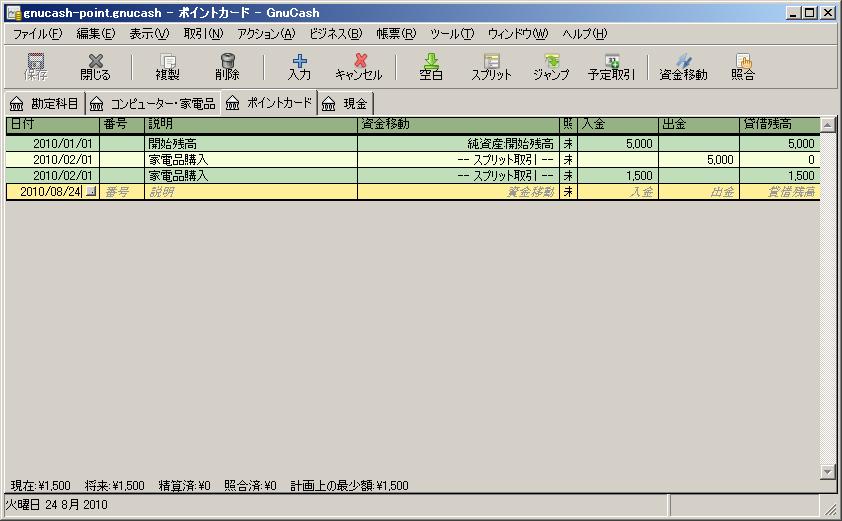Click the blank 説明 field in new row
The width and height of the screenshot is (842, 521).
251,192
